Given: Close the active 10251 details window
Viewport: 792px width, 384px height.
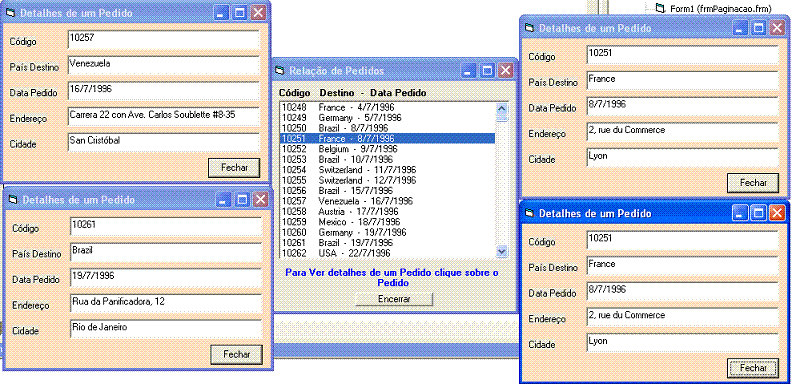Looking at the screenshot, I should pyautogui.click(x=776, y=213).
